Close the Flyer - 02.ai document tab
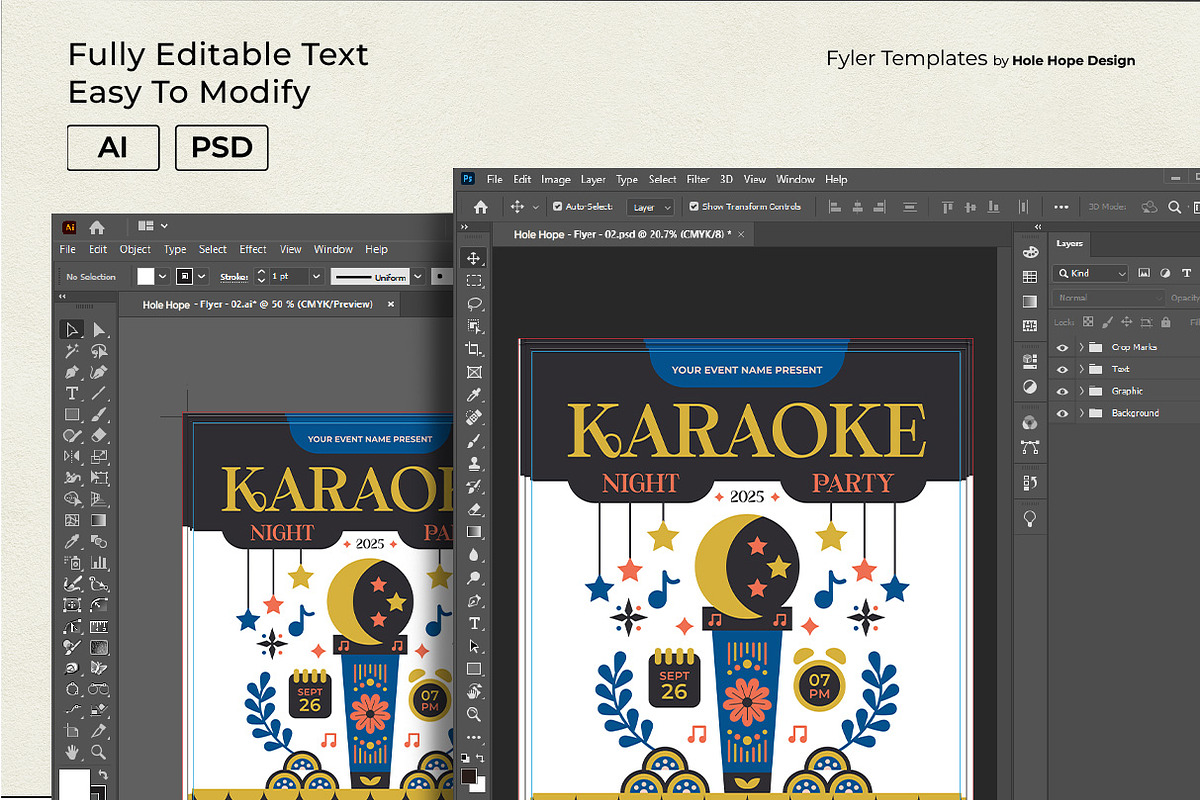The width and height of the screenshot is (1200, 800). point(391,304)
